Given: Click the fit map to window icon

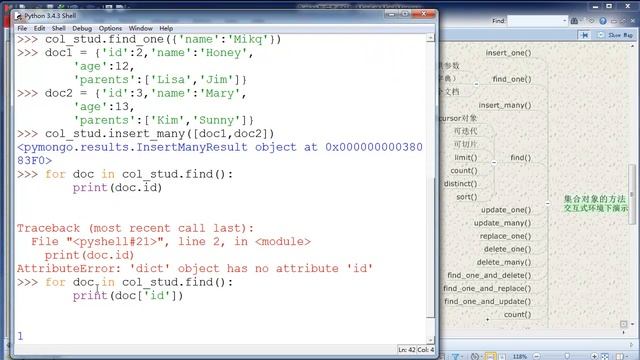Looking at the screenshot, I should pyautogui.click(x=605, y=356).
